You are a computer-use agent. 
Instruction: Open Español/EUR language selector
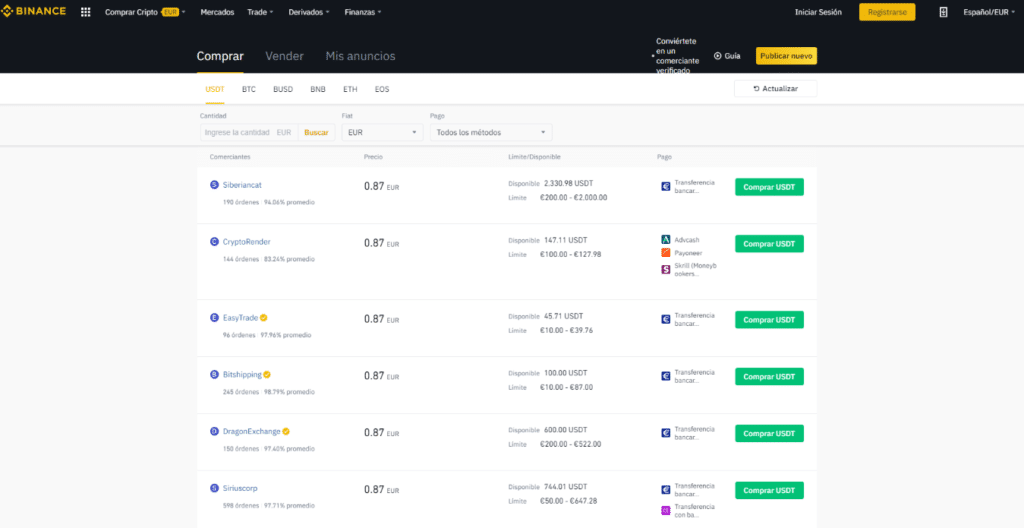(989, 12)
